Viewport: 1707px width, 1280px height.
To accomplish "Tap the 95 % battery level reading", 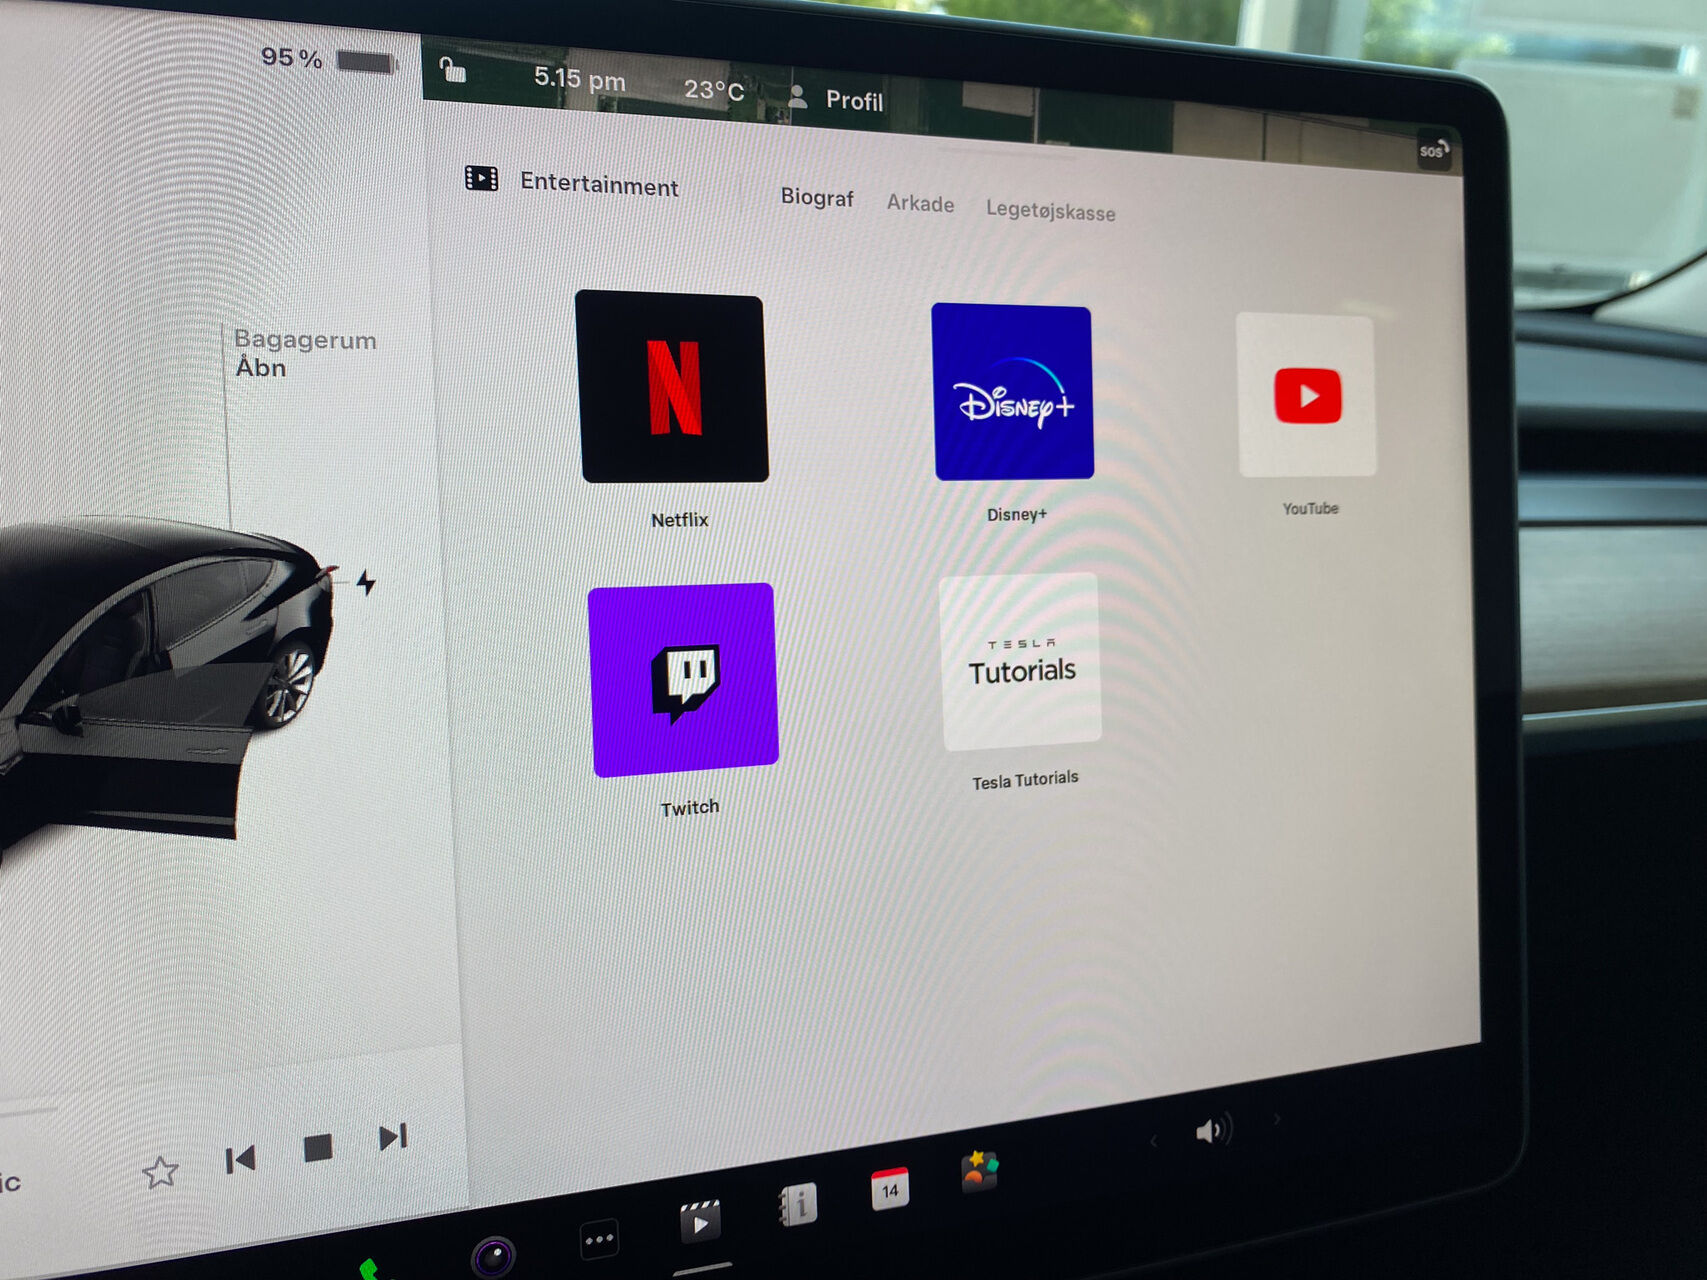I will click(292, 58).
